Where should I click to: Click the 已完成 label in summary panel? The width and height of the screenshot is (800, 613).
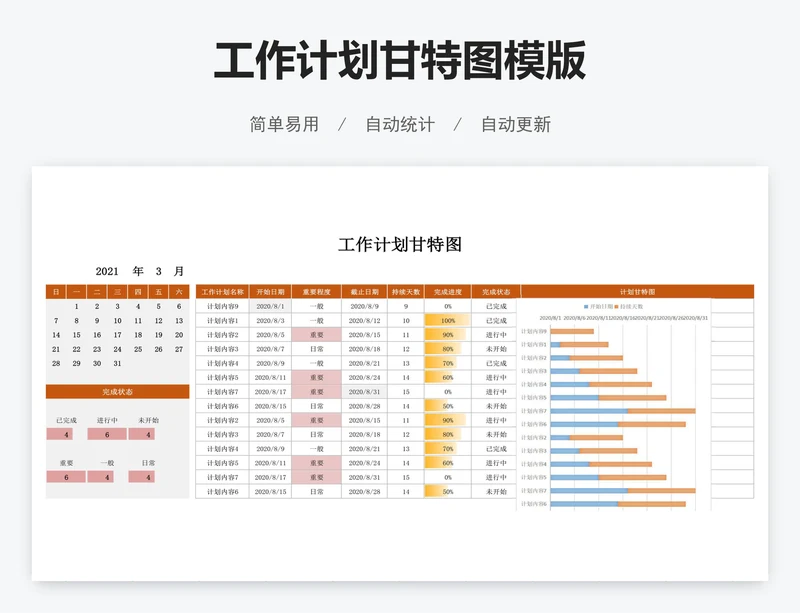(x=66, y=420)
